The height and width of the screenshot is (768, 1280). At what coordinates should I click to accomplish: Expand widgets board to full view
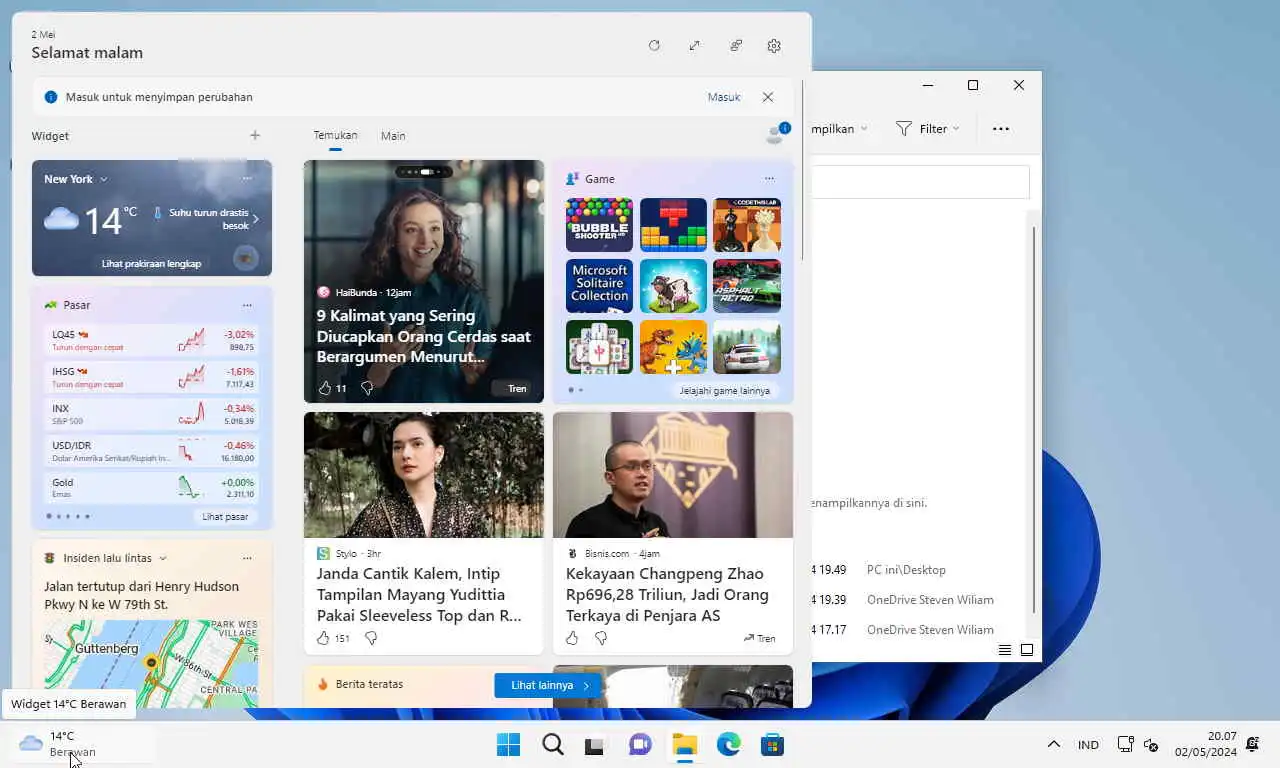pos(694,45)
